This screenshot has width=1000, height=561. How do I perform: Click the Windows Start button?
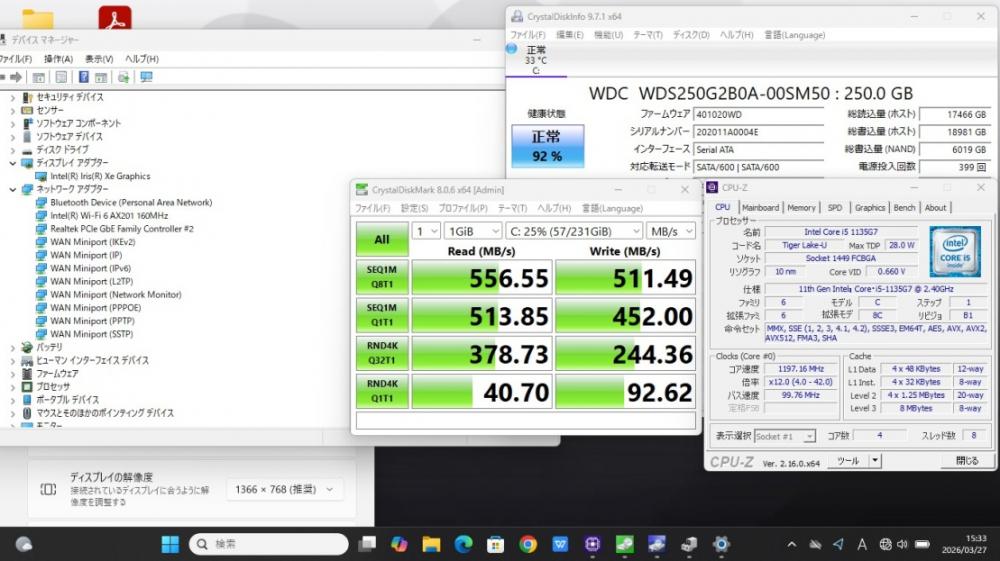[x=170, y=544]
